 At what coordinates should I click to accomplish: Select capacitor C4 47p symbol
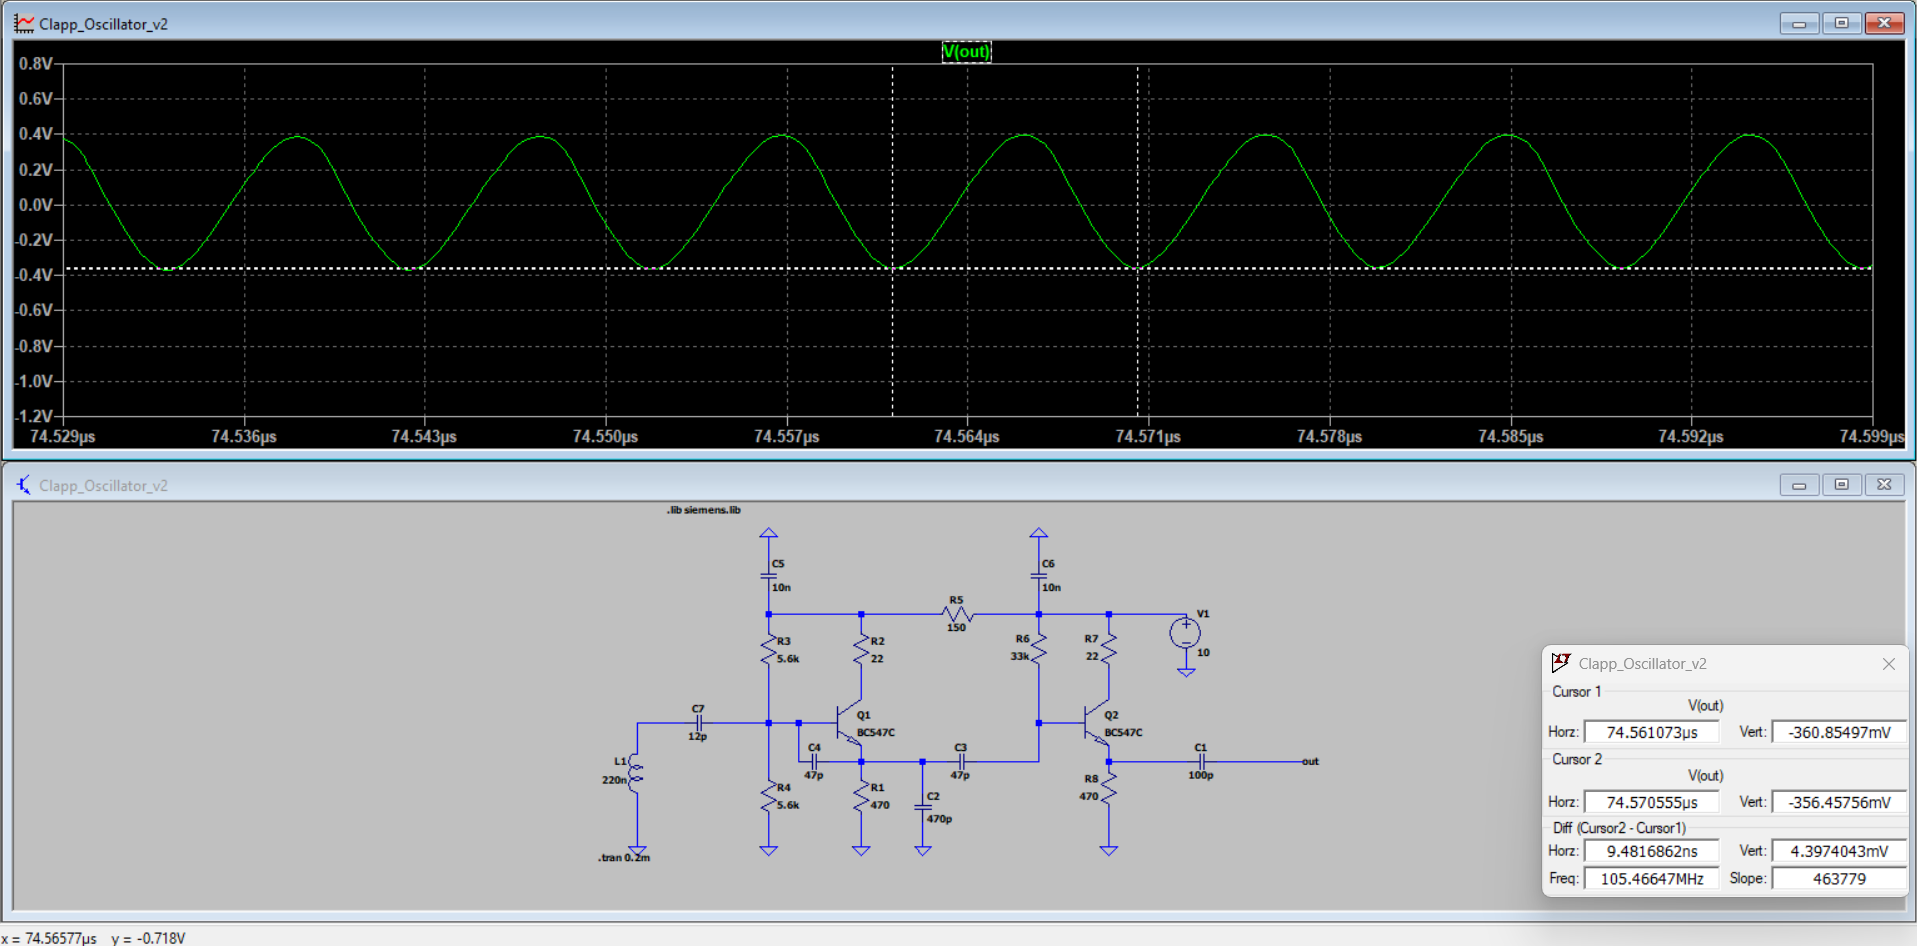814,761
